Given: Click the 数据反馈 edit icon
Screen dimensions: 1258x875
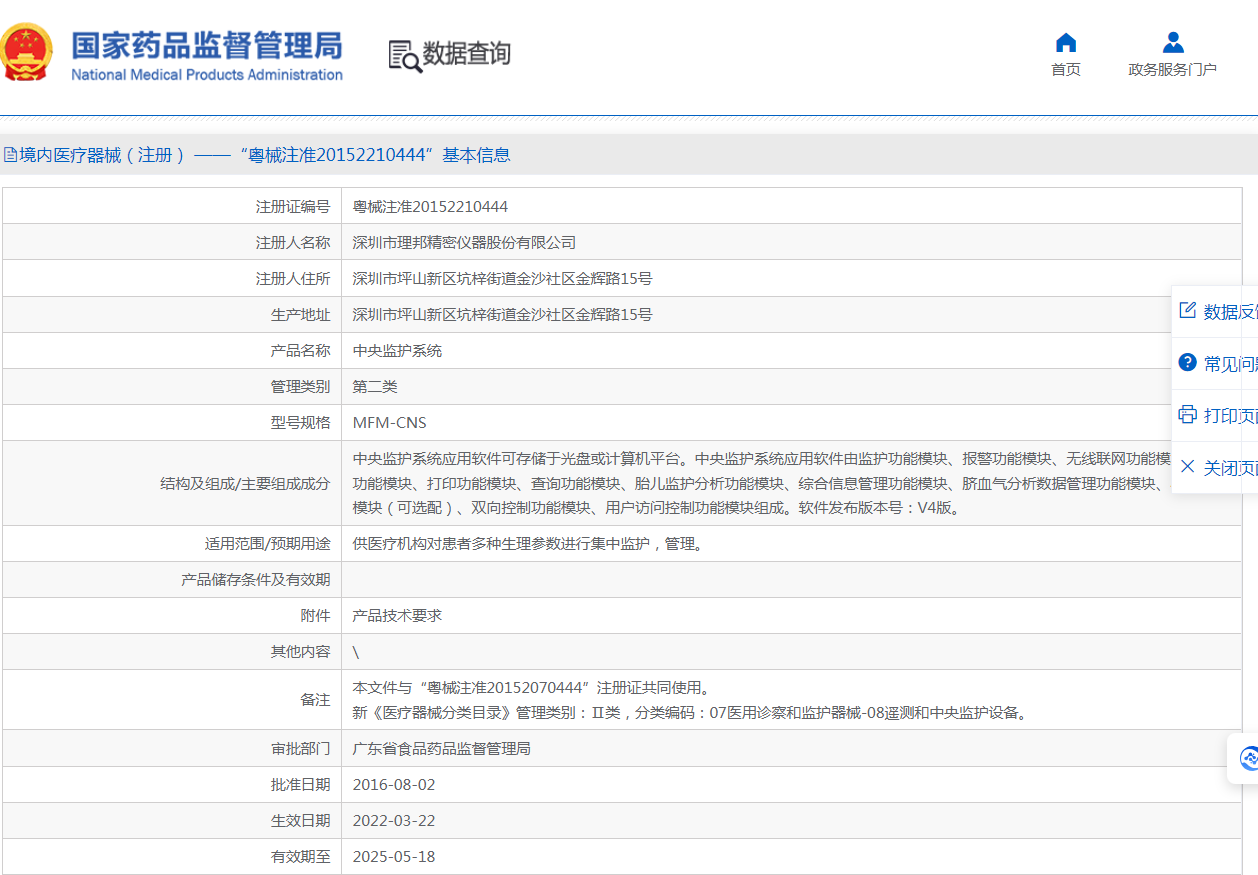Looking at the screenshot, I should tap(1188, 311).
